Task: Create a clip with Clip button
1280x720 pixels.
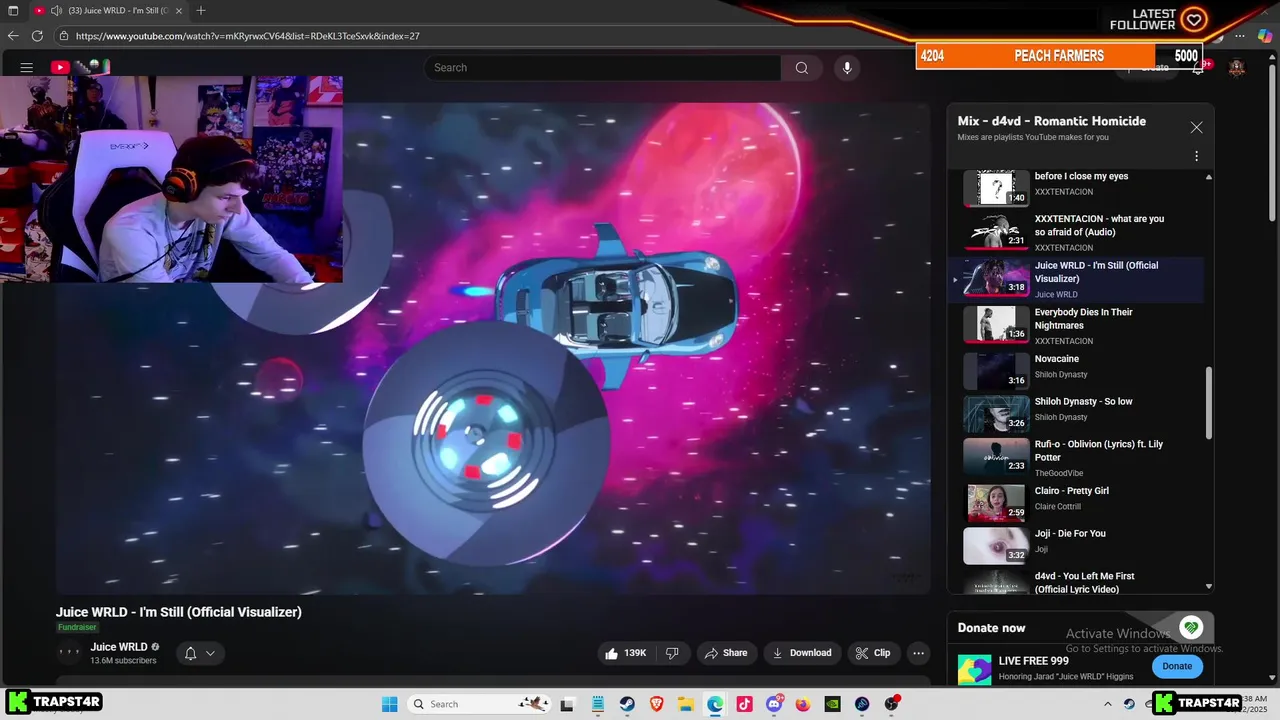Action: click(x=872, y=653)
